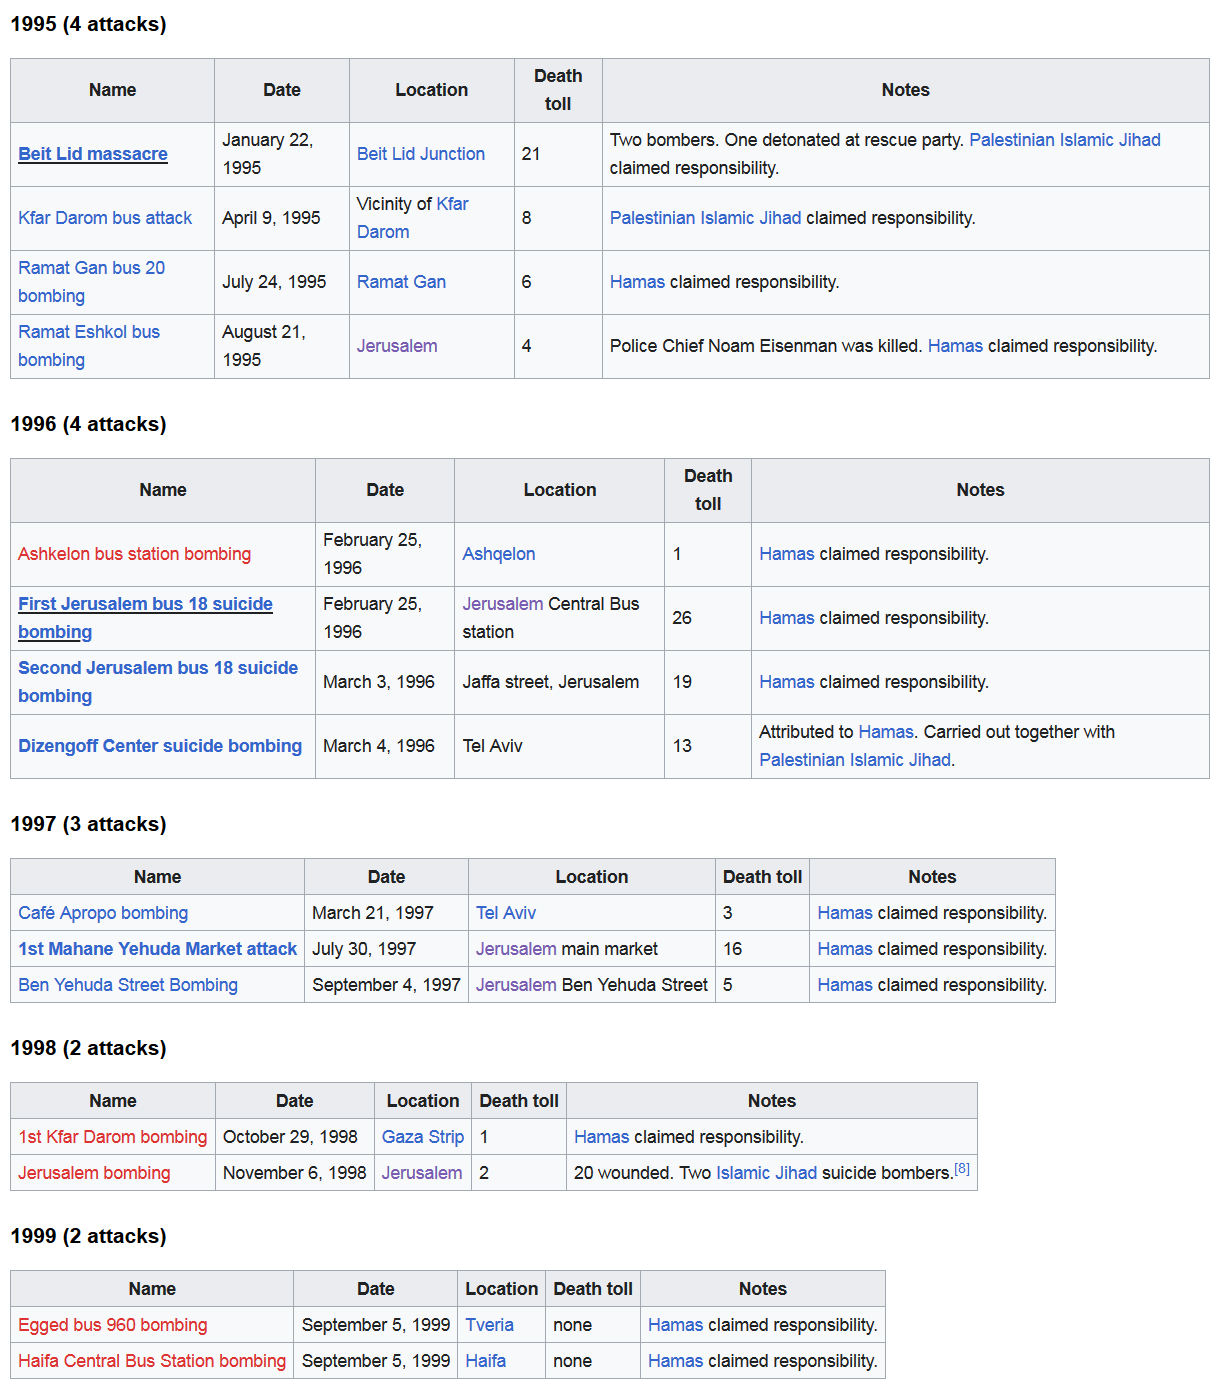Viewport: 1226px width, 1398px height.
Task: Open Dizengoff Center suicide bombing link
Action: click(160, 746)
